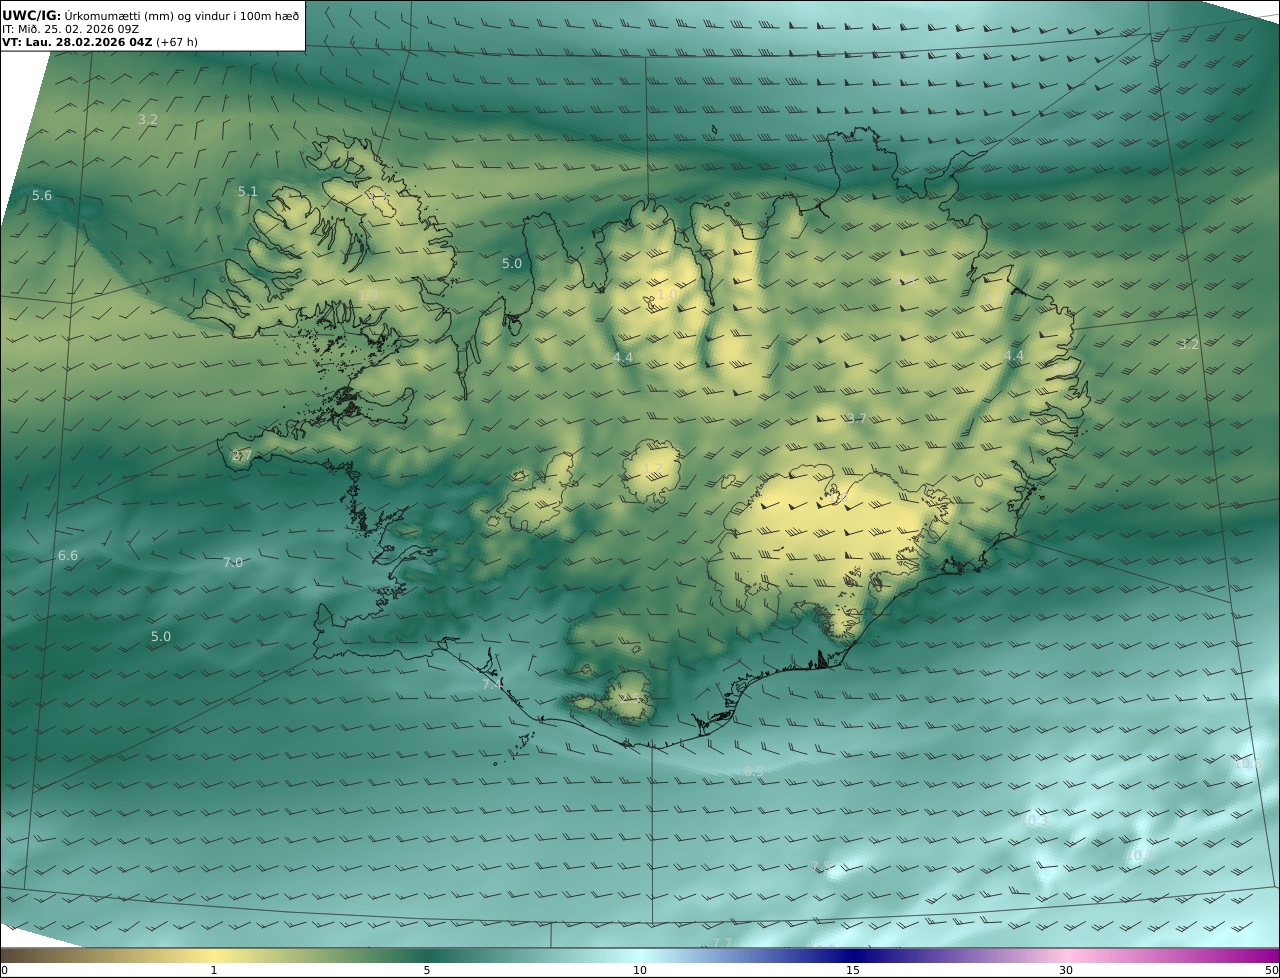Click the 6.6 value label
1280x978 pixels.
pos(67,555)
